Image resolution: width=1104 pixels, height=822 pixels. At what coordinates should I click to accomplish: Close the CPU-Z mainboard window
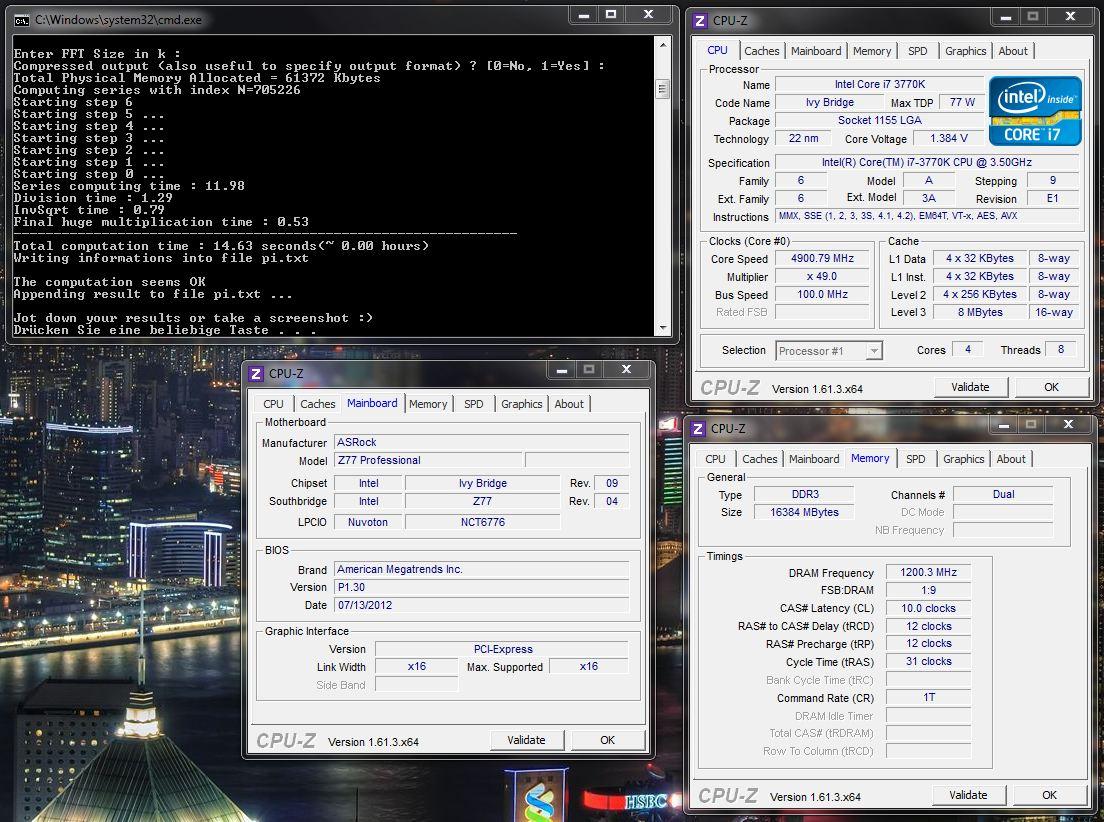click(626, 370)
